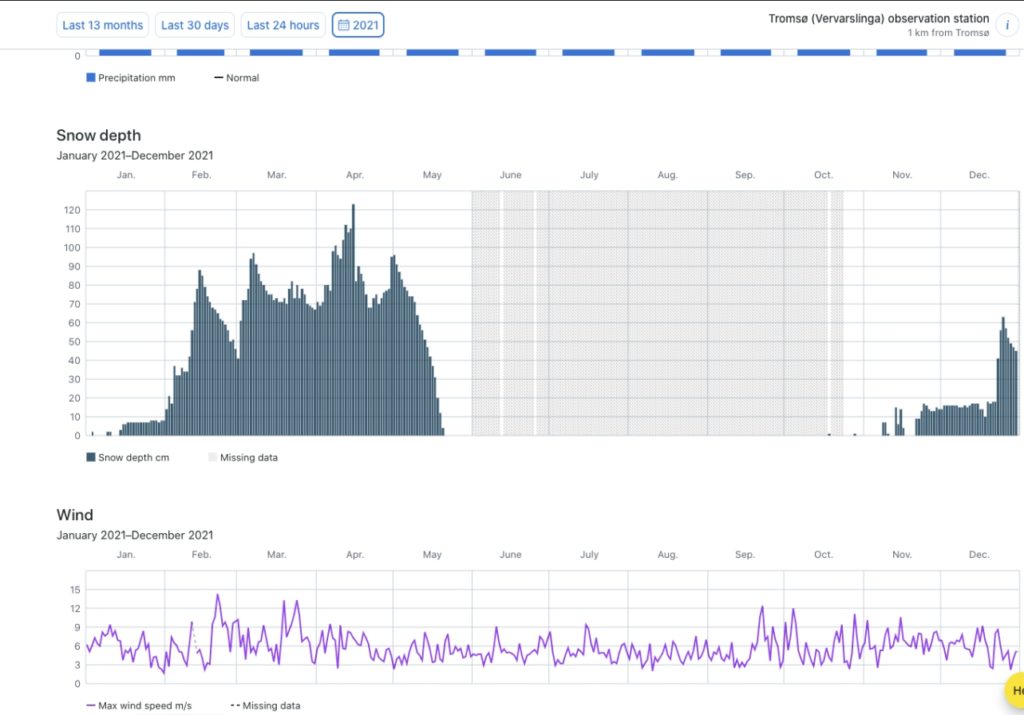Toggle the Snow depth cm legend item
1024x715 pixels.
point(131,457)
